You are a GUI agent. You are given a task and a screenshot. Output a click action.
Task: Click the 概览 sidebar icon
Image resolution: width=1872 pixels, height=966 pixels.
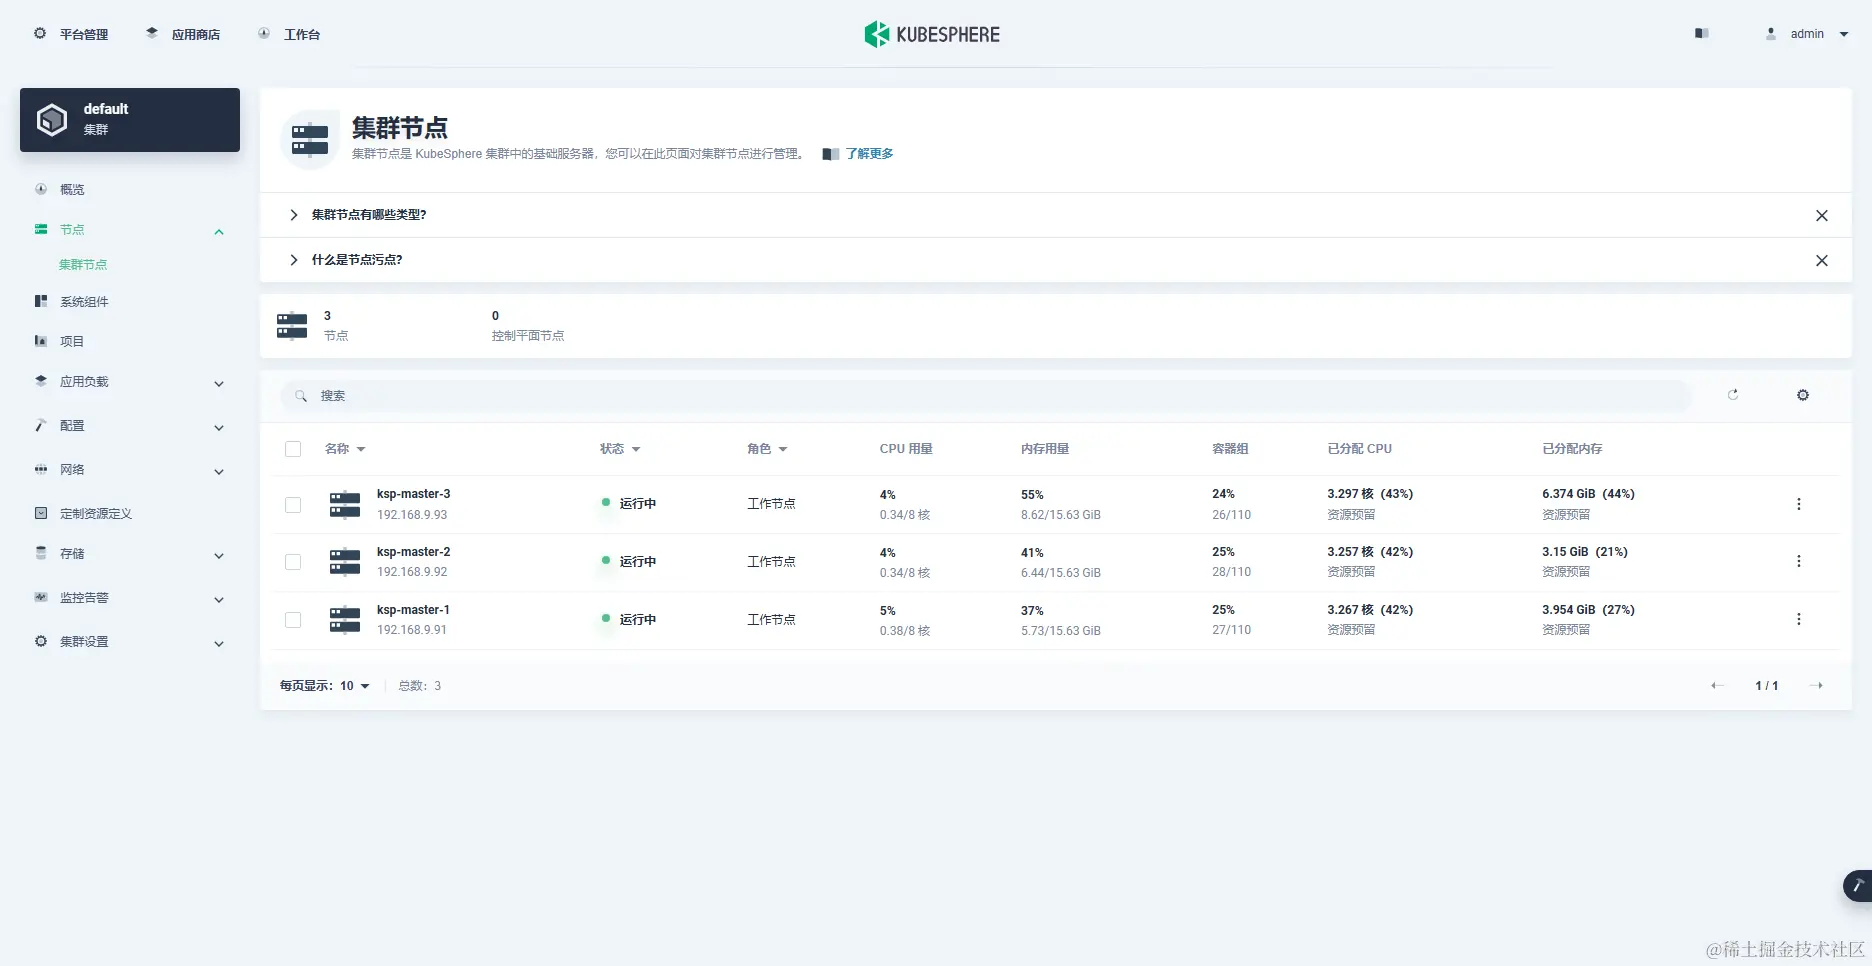click(41, 188)
